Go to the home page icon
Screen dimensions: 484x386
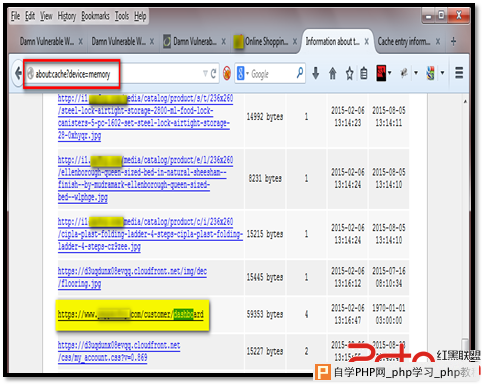(332, 73)
